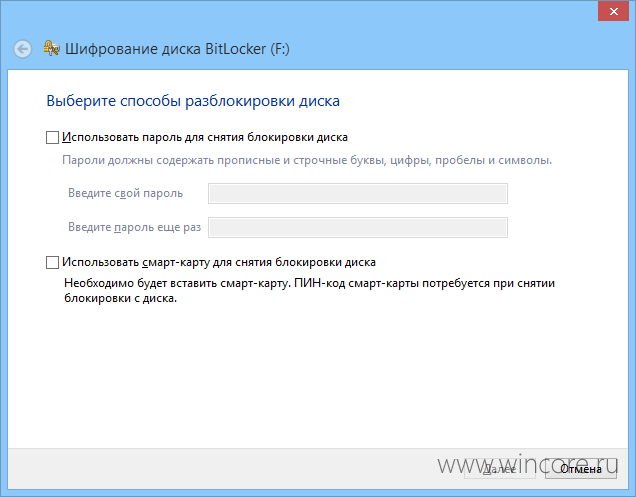Click the window title 'Шифрование диска BitLocker (F:)'
The width and height of the screenshot is (636, 497).
pyautogui.click(x=177, y=49)
